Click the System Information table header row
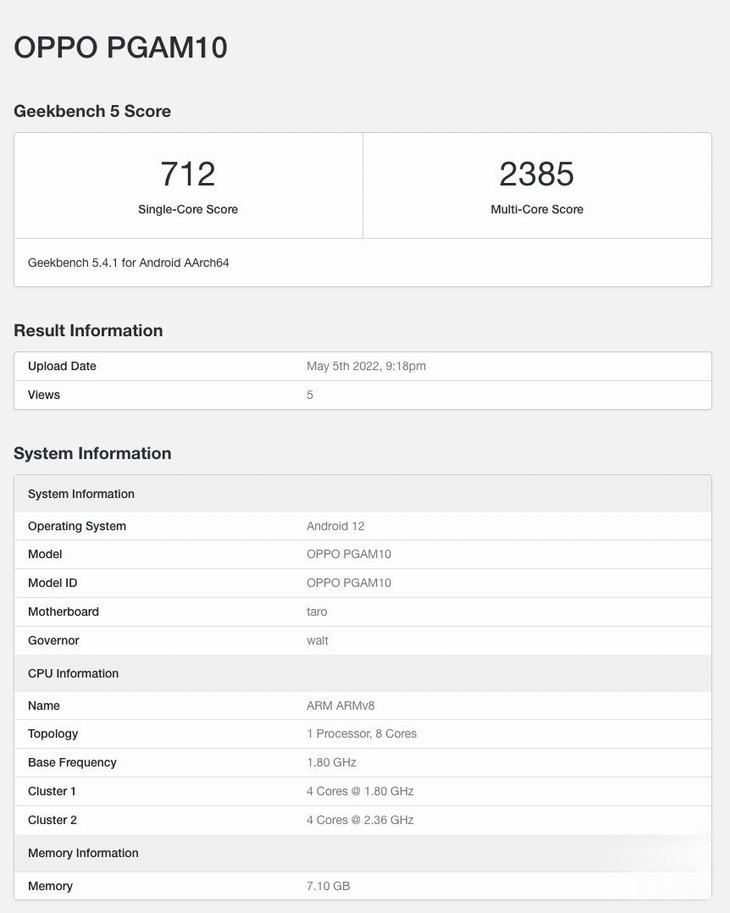The image size is (730, 913). click(x=363, y=494)
